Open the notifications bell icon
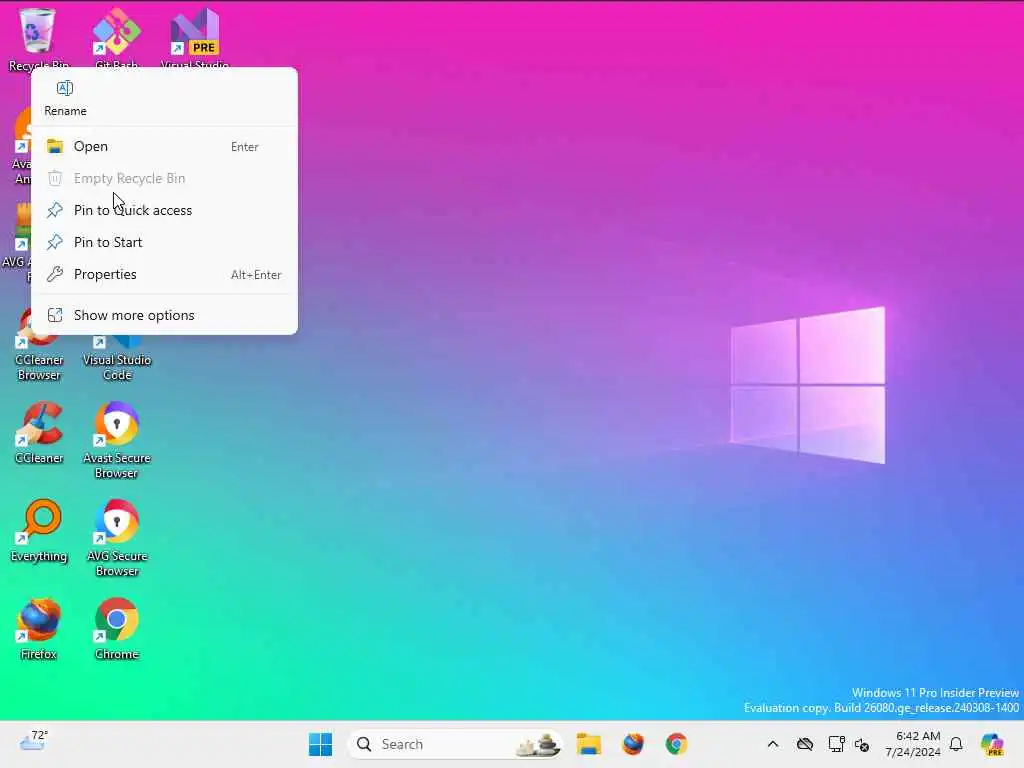The image size is (1024, 768). [x=956, y=744]
